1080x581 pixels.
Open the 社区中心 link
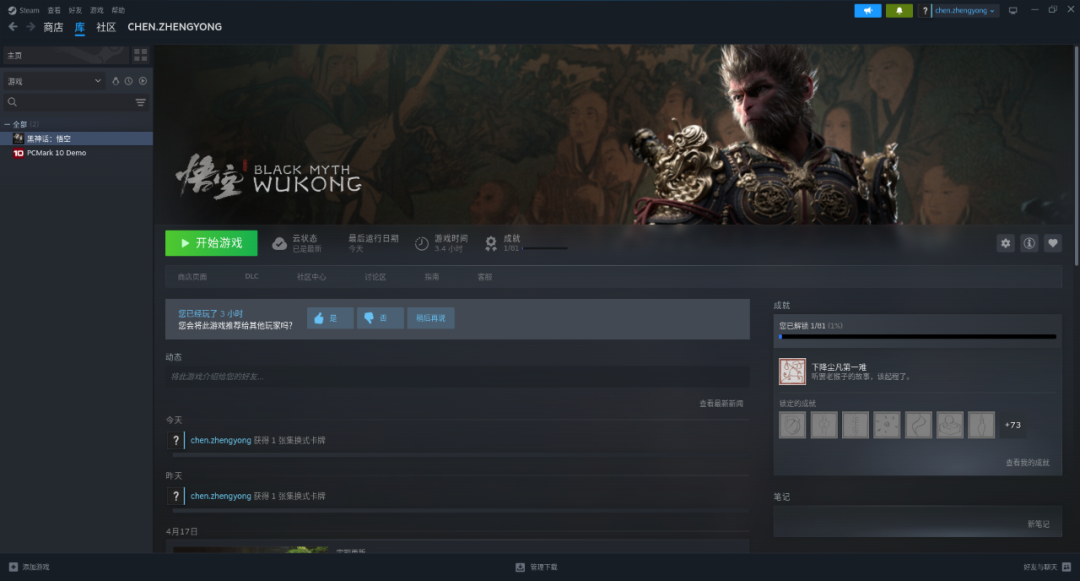(x=311, y=277)
